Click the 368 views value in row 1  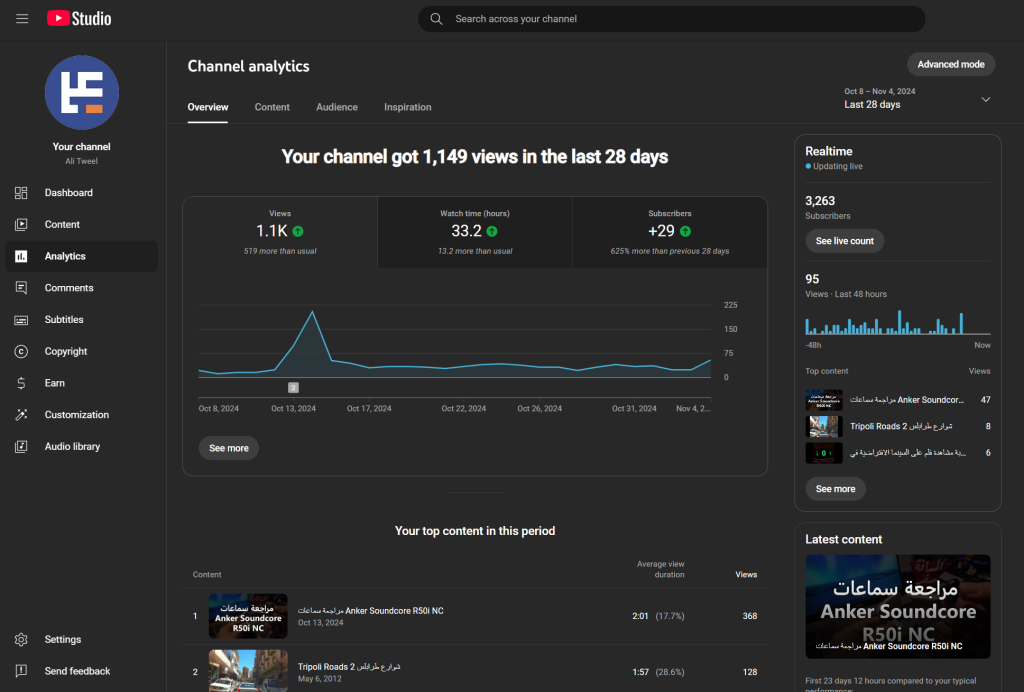pyautogui.click(x=750, y=616)
